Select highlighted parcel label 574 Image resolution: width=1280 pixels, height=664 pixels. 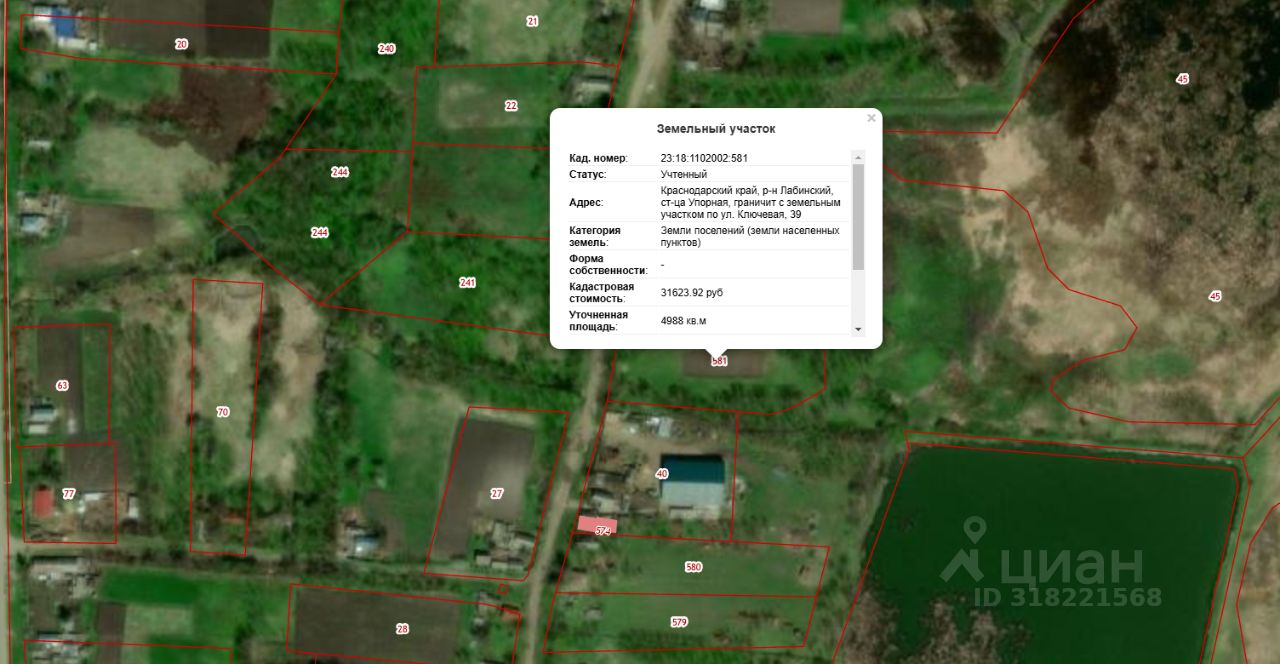tap(602, 531)
